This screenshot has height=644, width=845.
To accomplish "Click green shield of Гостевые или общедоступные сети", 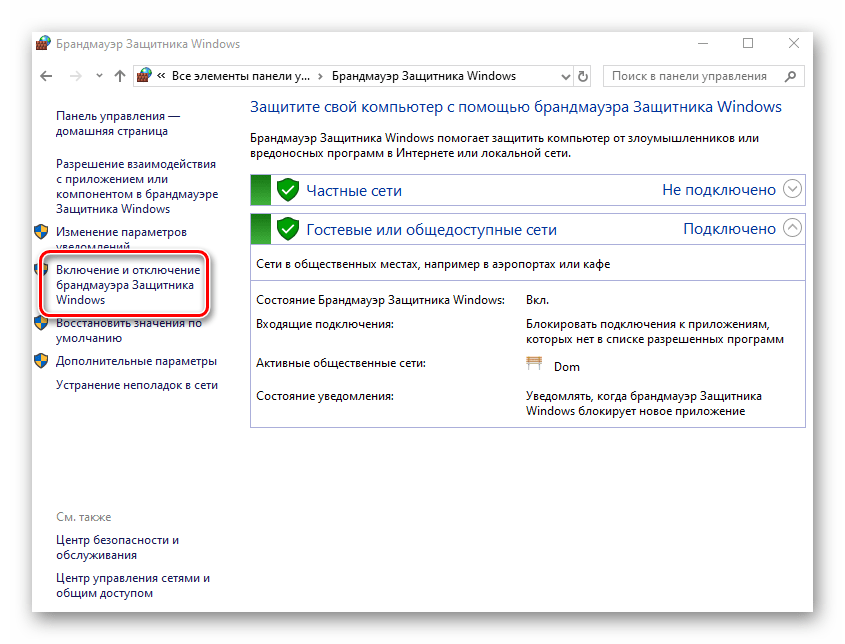I will click(x=288, y=229).
